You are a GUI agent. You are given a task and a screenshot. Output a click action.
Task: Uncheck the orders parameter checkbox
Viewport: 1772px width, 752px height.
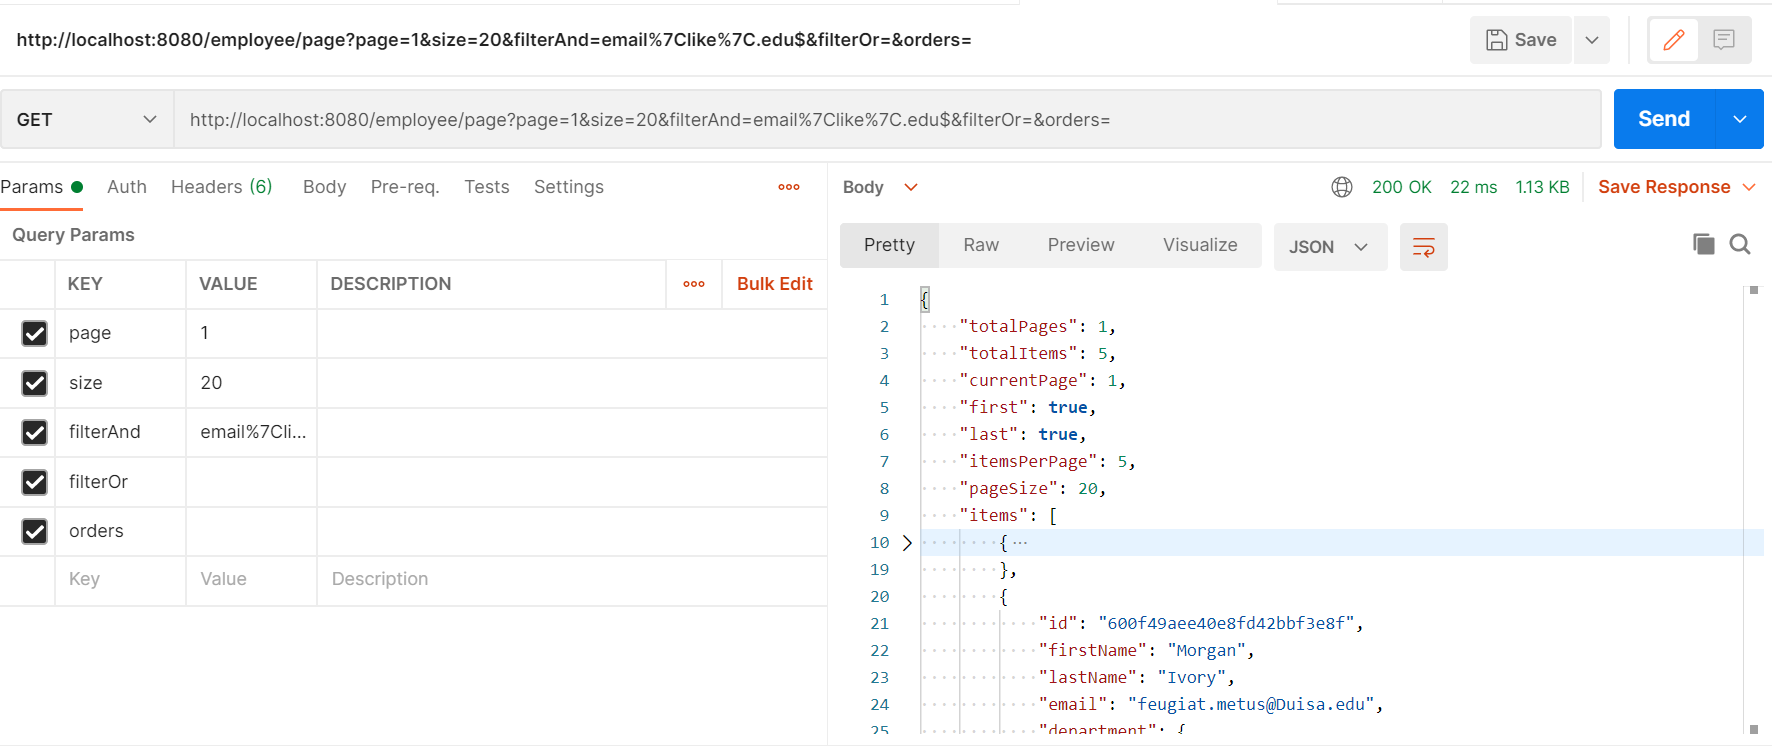tap(35, 531)
